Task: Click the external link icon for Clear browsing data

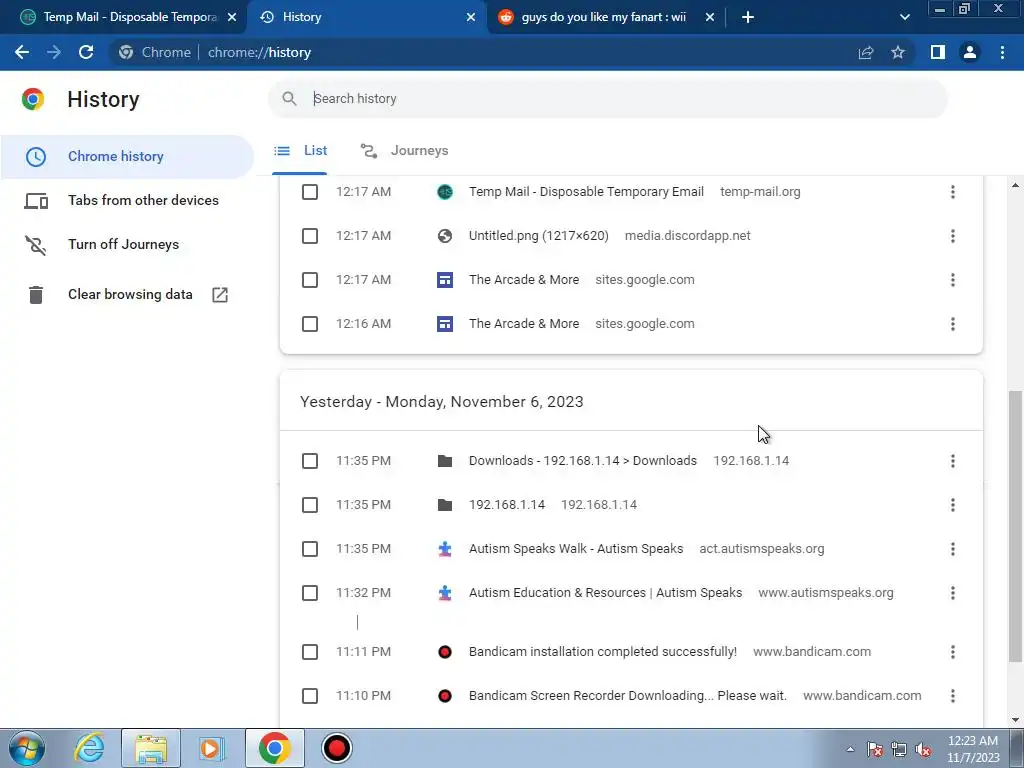Action: tap(220, 295)
